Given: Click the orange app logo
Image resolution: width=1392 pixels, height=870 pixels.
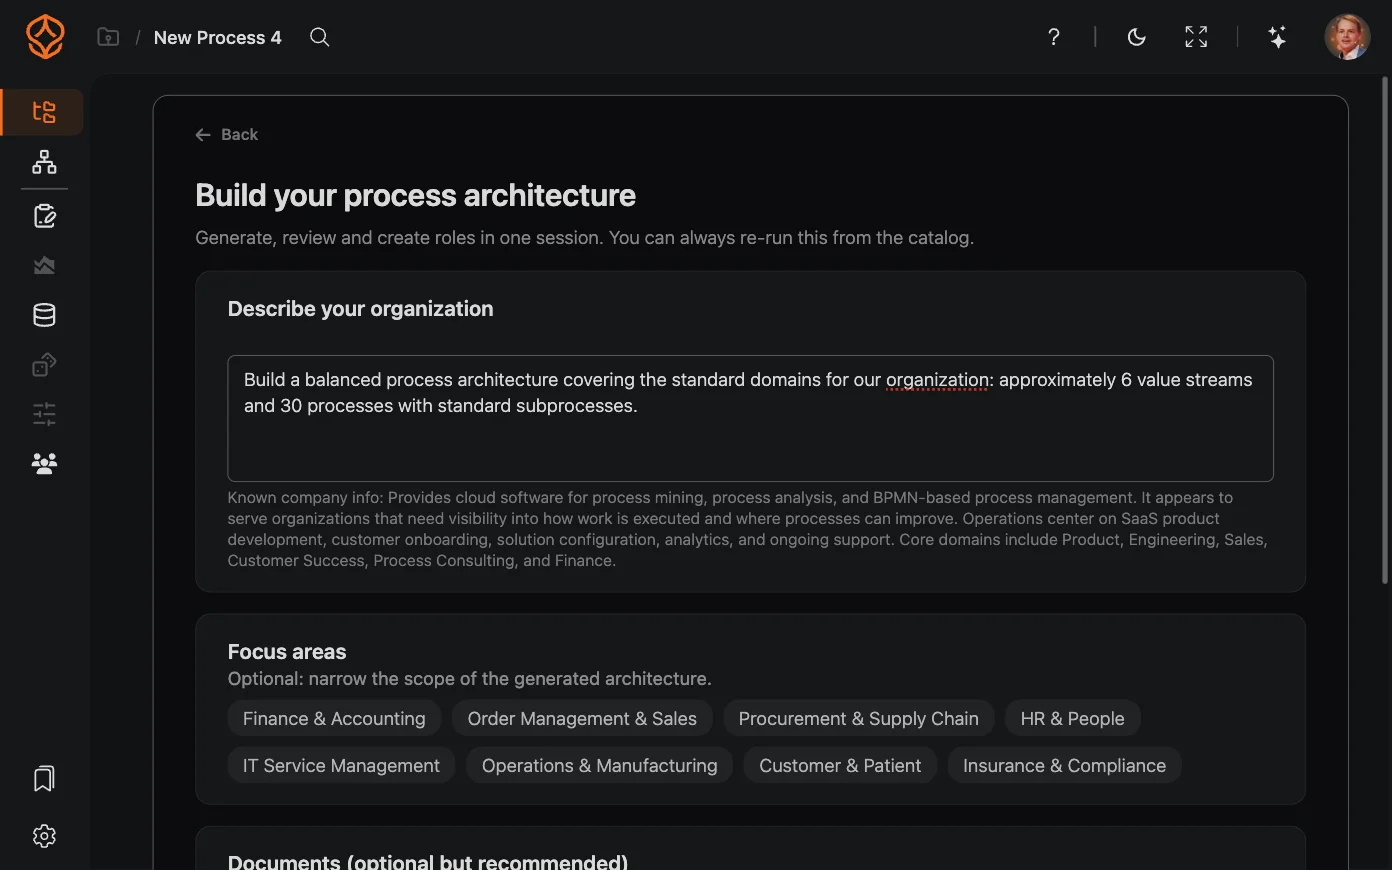Looking at the screenshot, I should pos(45,37).
